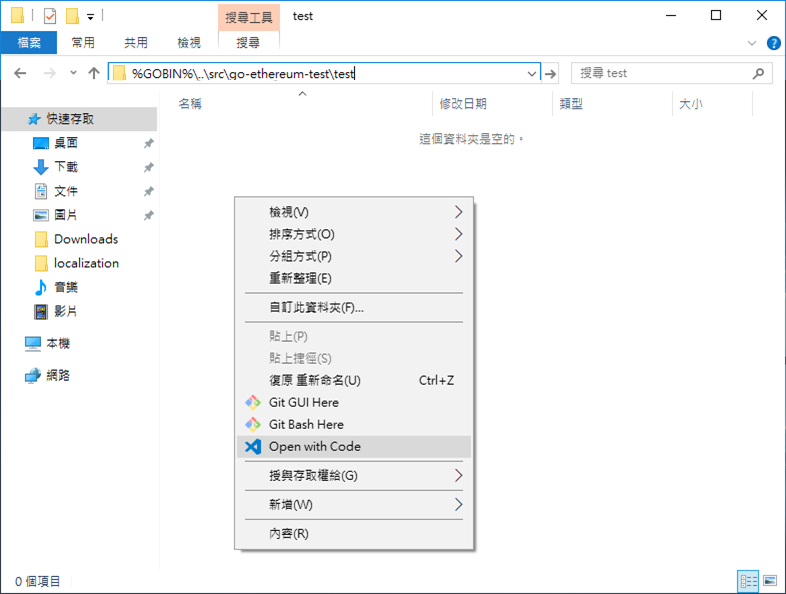
Task: Open the 搜尋 ribbon tab
Action: pos(248,43)
